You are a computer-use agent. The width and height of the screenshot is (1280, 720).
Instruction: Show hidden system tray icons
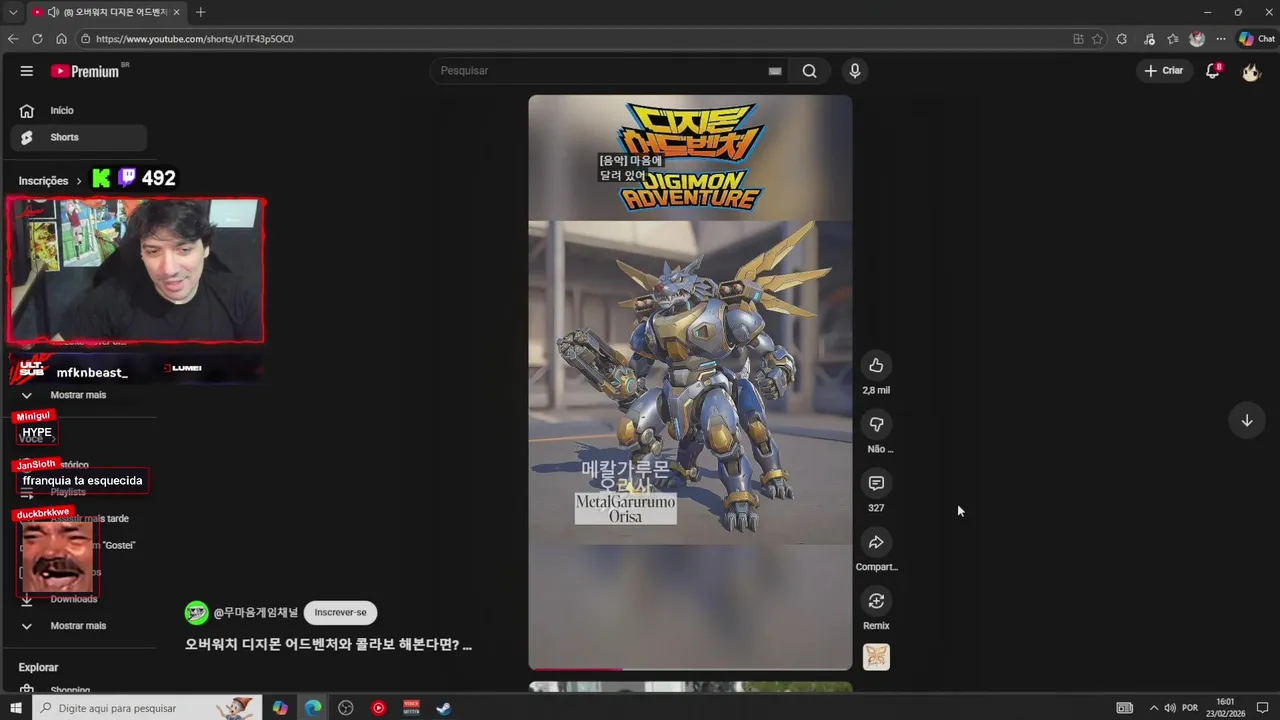[x=1153, y=708]
